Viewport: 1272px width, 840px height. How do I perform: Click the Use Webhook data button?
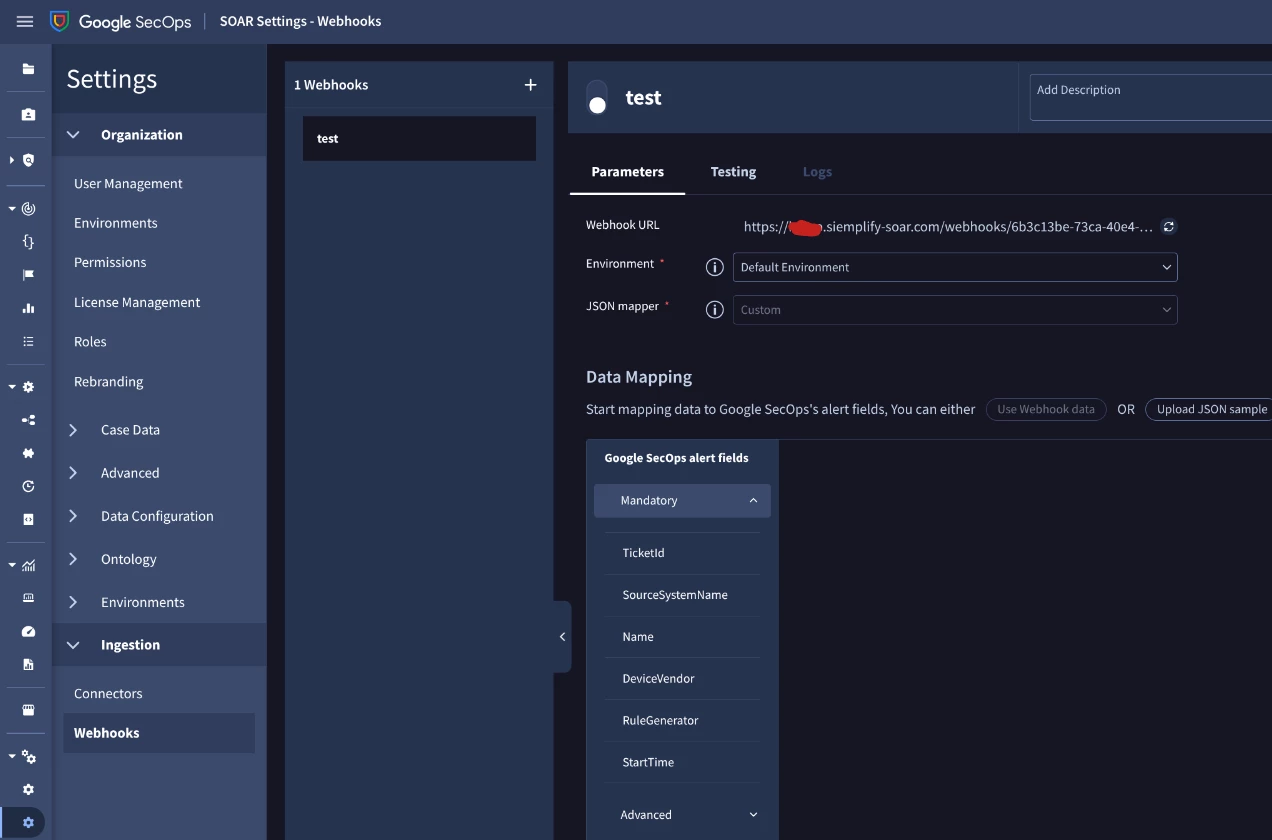pos(1046,409)
